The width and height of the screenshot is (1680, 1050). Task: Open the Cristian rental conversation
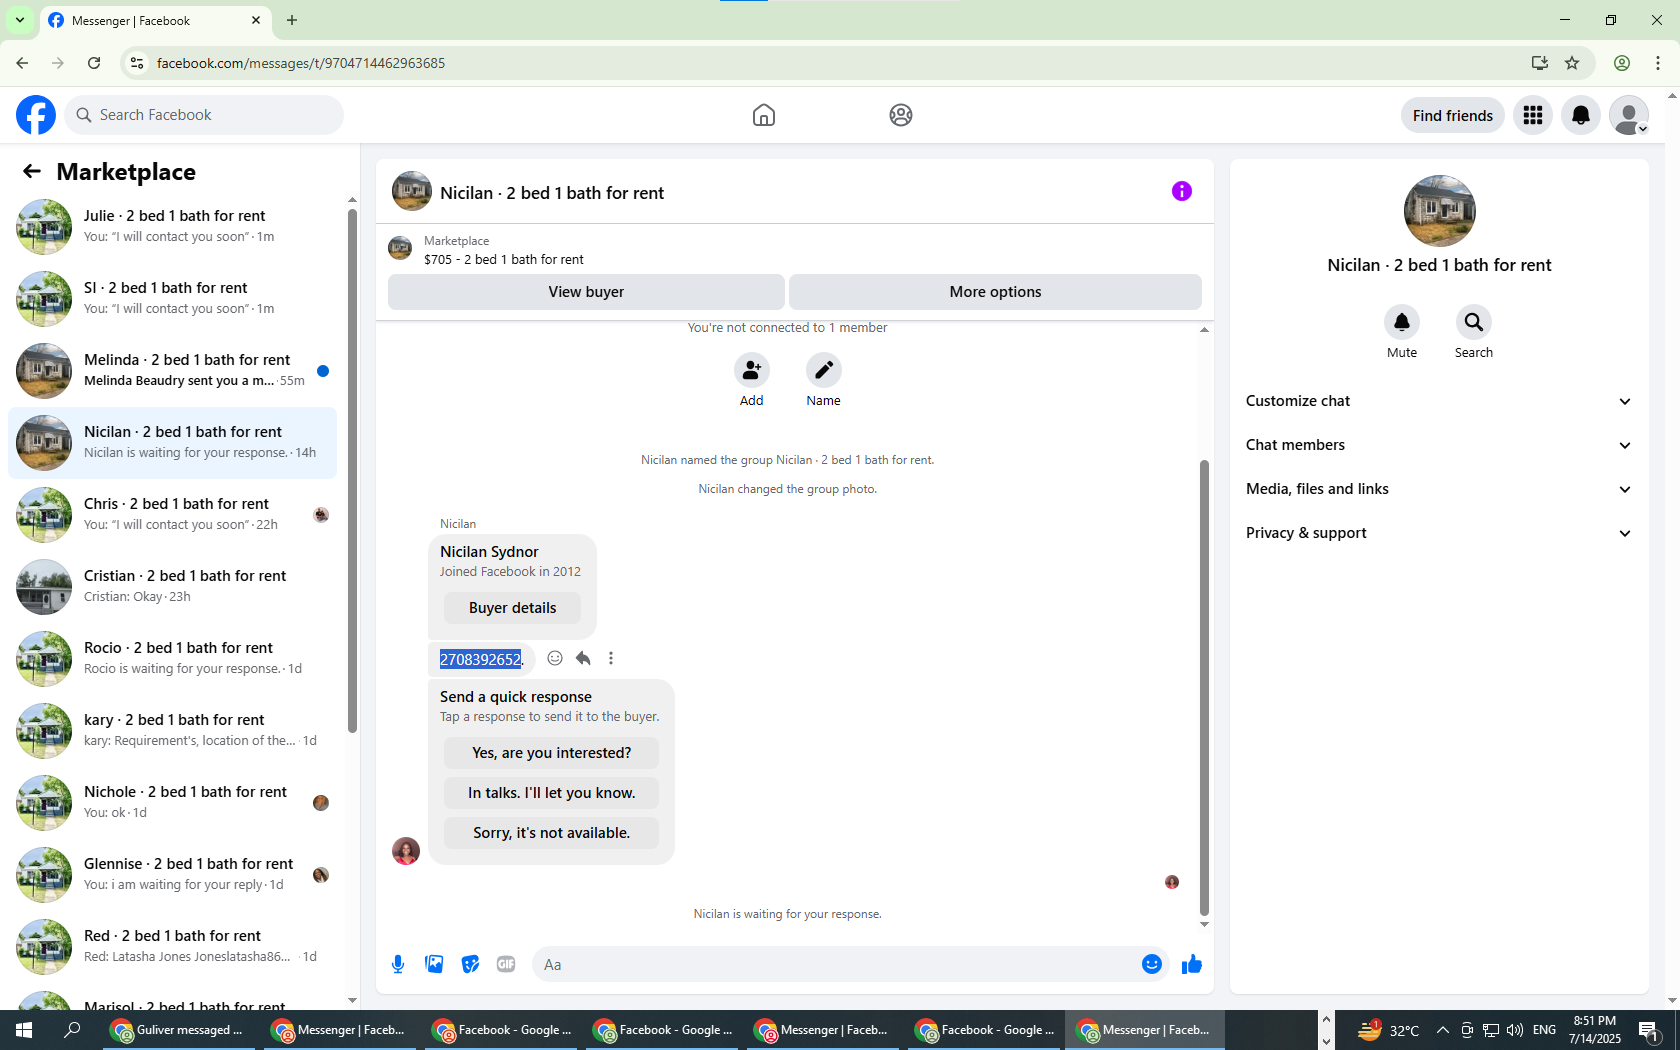click(x=173, y=587)
